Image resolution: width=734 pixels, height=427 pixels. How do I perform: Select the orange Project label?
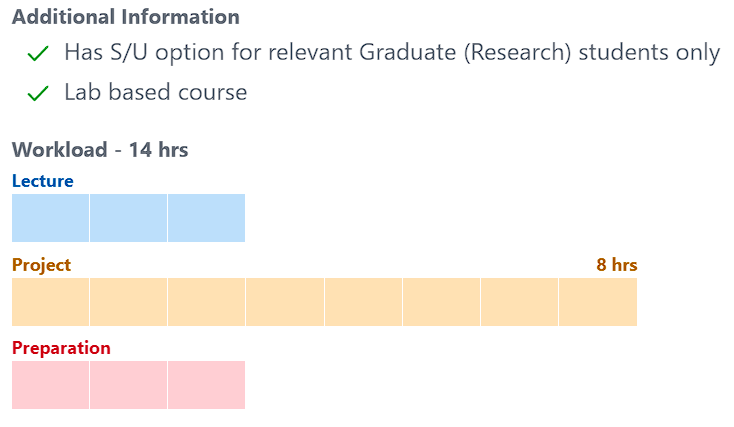pyautogui.click(x=42, y=265)
